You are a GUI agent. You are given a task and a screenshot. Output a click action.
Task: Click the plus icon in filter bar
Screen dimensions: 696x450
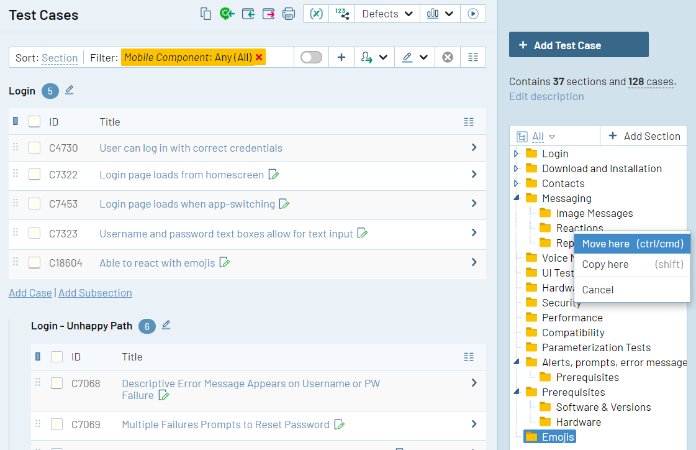point(341,57)
